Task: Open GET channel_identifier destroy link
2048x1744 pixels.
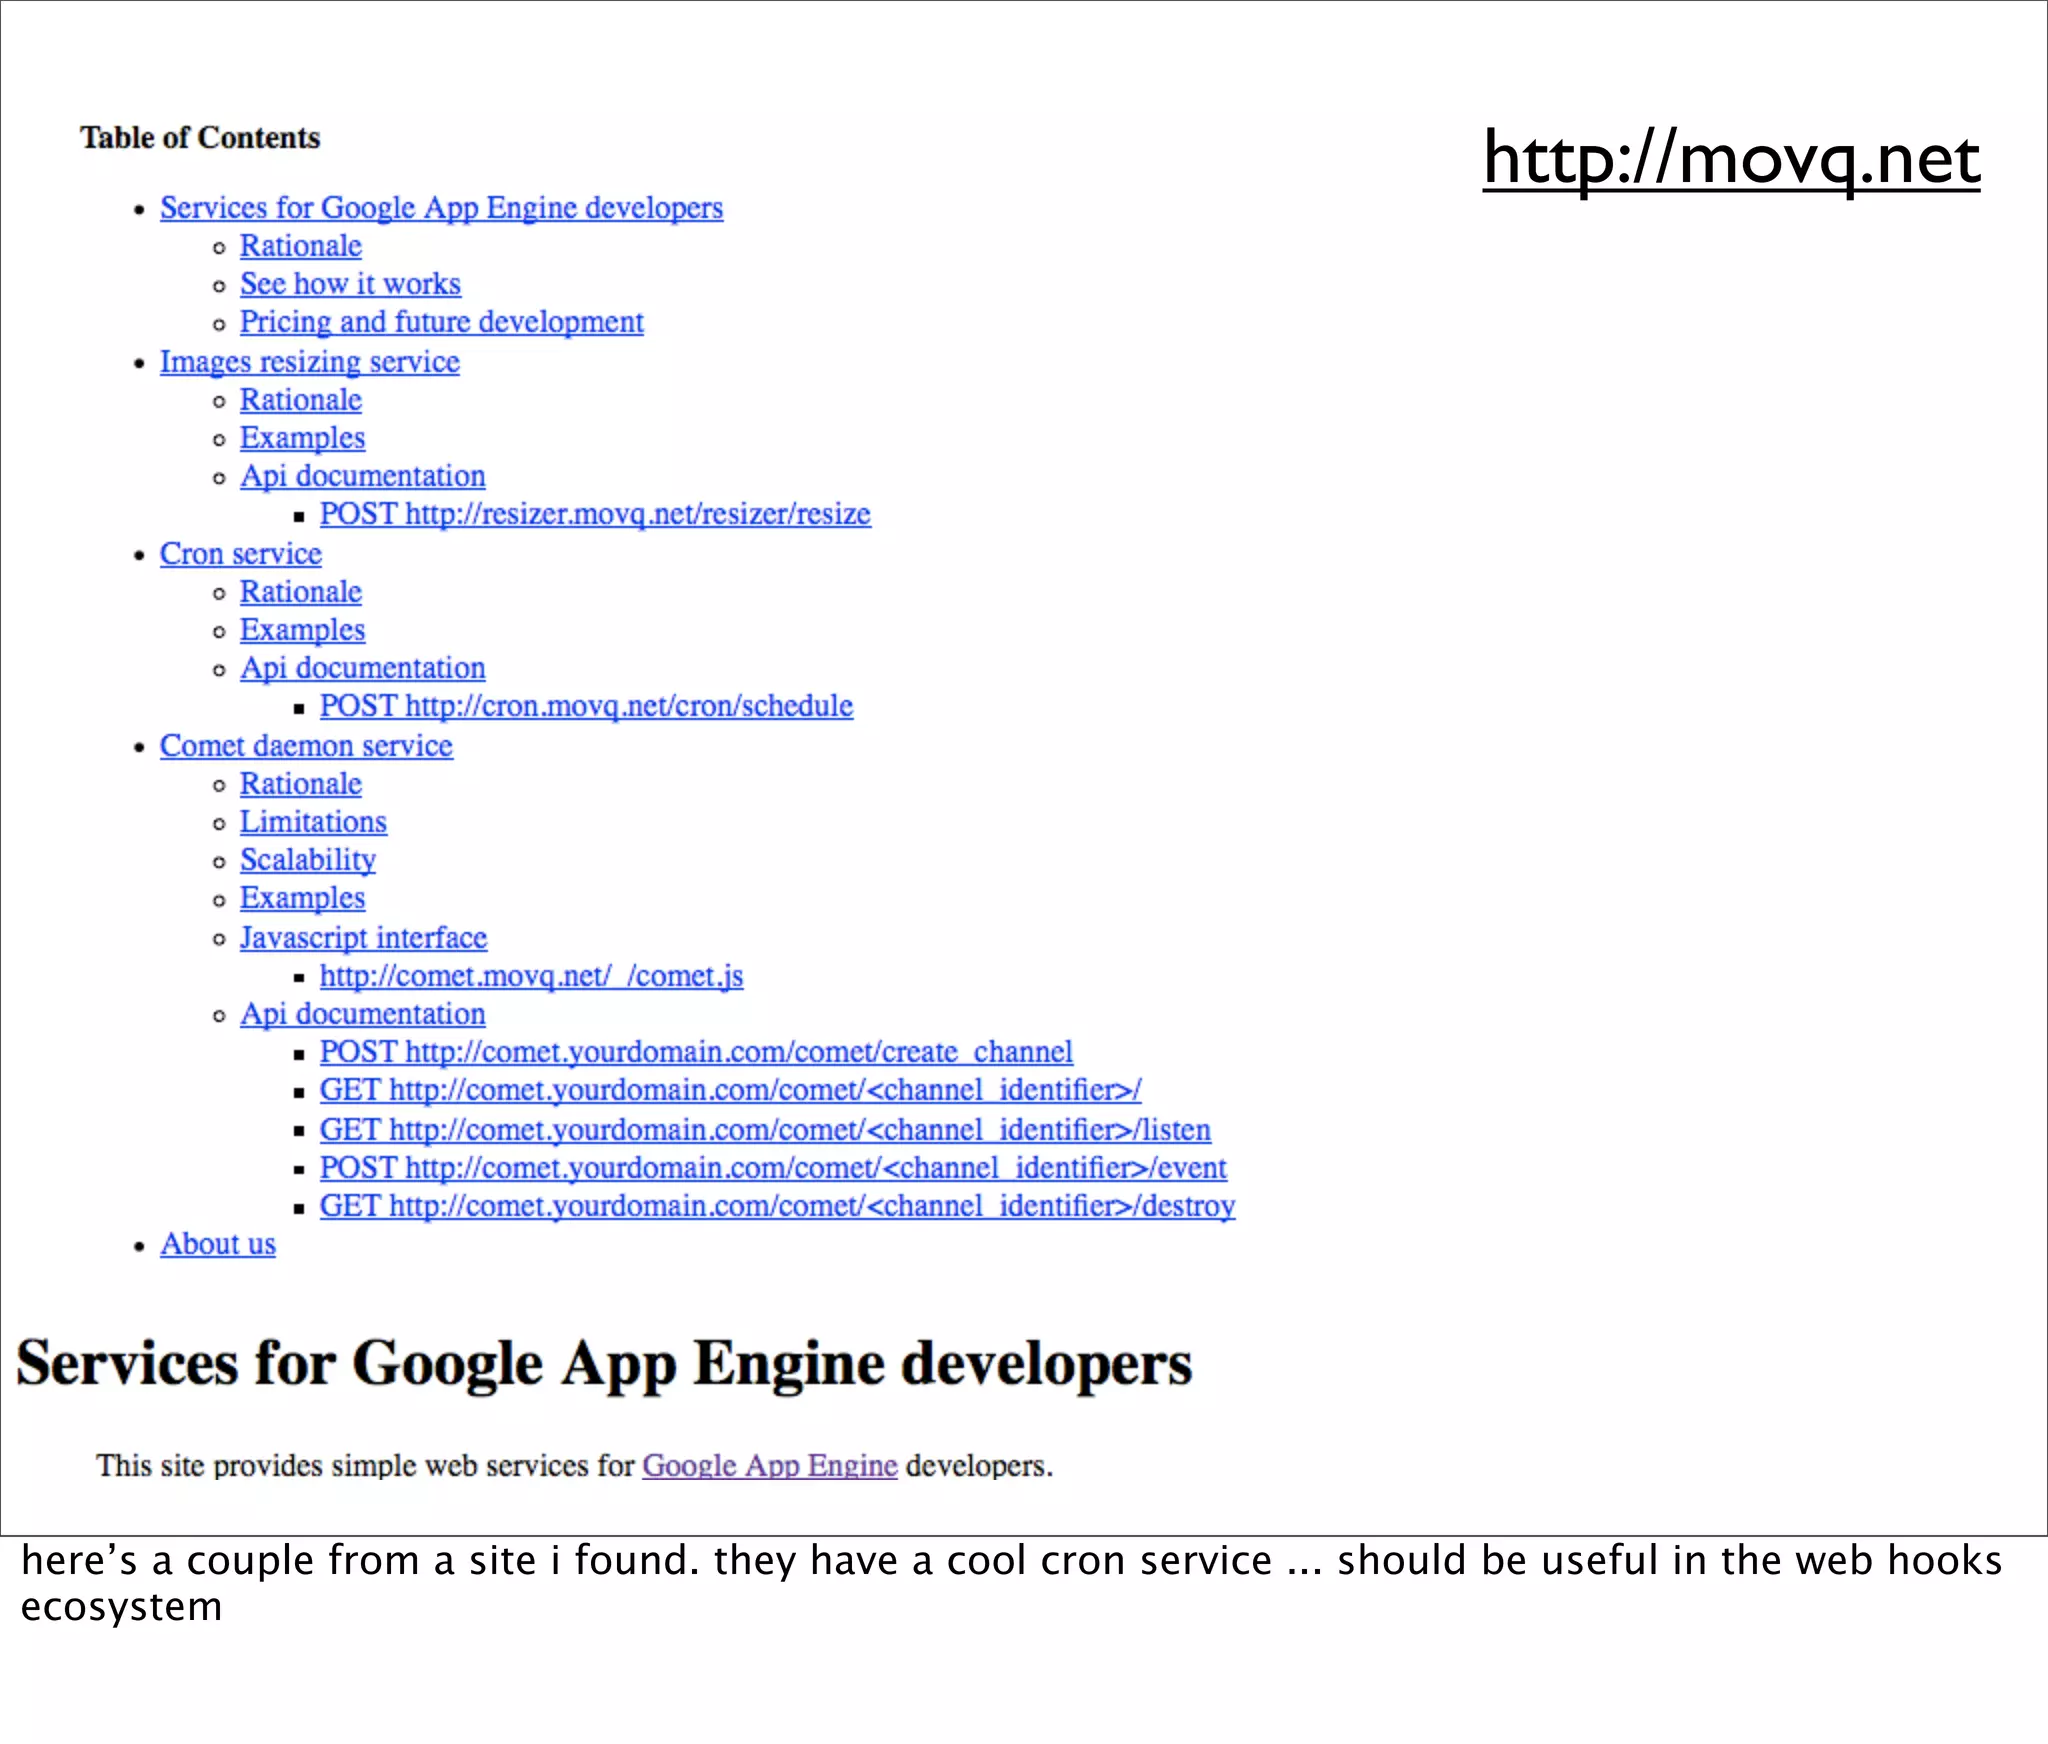Action: [x=777, y=1206]
